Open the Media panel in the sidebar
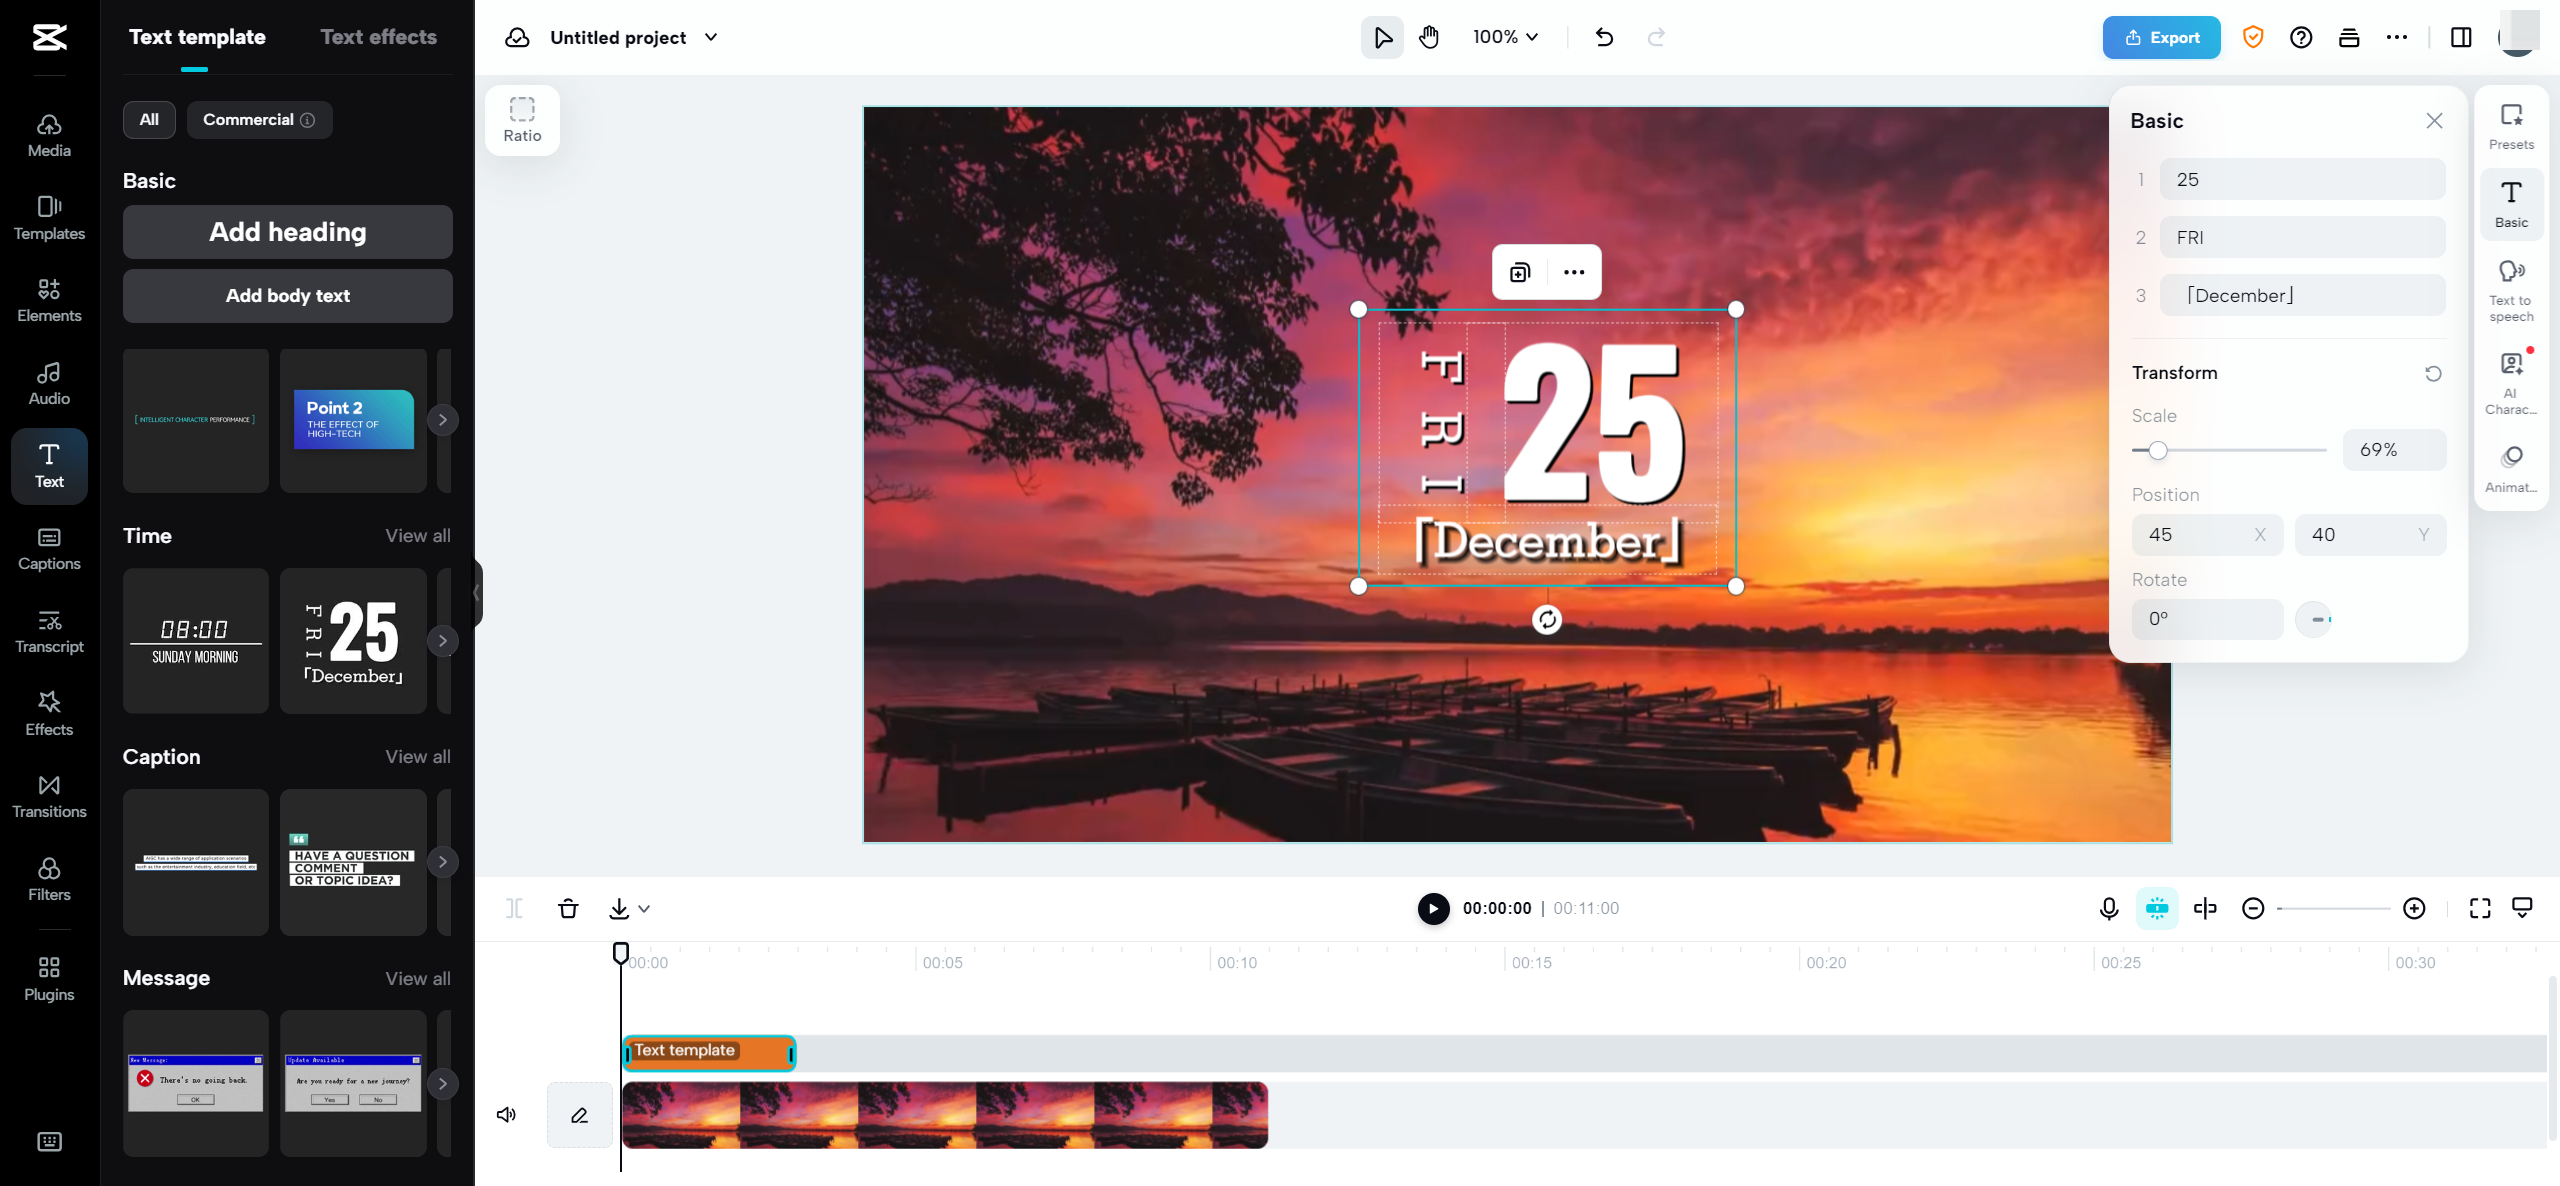 tap(48, 133)
